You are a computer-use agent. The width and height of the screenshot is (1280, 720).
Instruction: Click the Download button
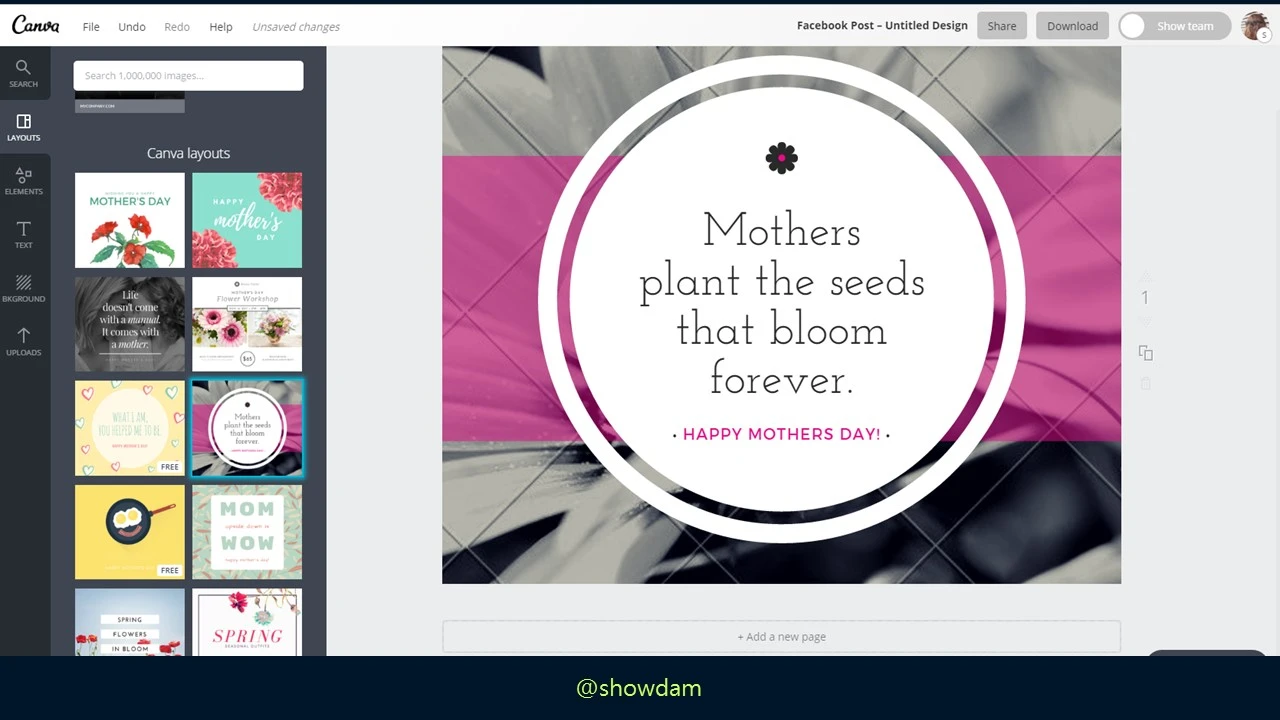click(1072, 26)
